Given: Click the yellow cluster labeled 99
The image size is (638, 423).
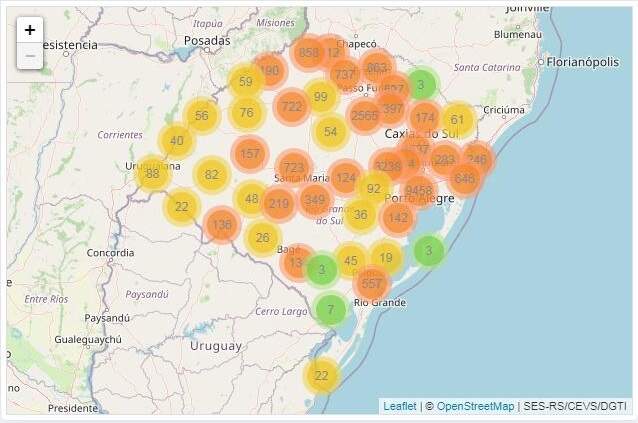Looking at the screenshot, I should pyautogui.click(x=320, y=97).
